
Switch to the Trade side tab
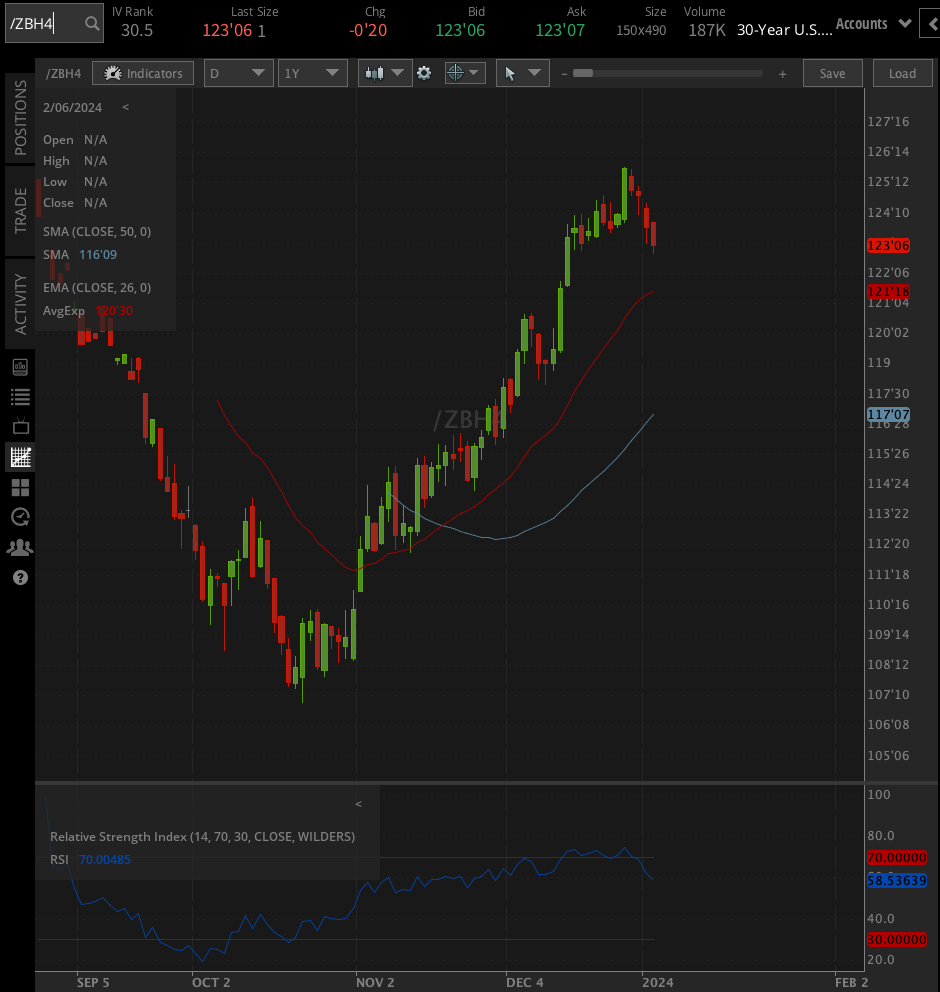[20, 211]
